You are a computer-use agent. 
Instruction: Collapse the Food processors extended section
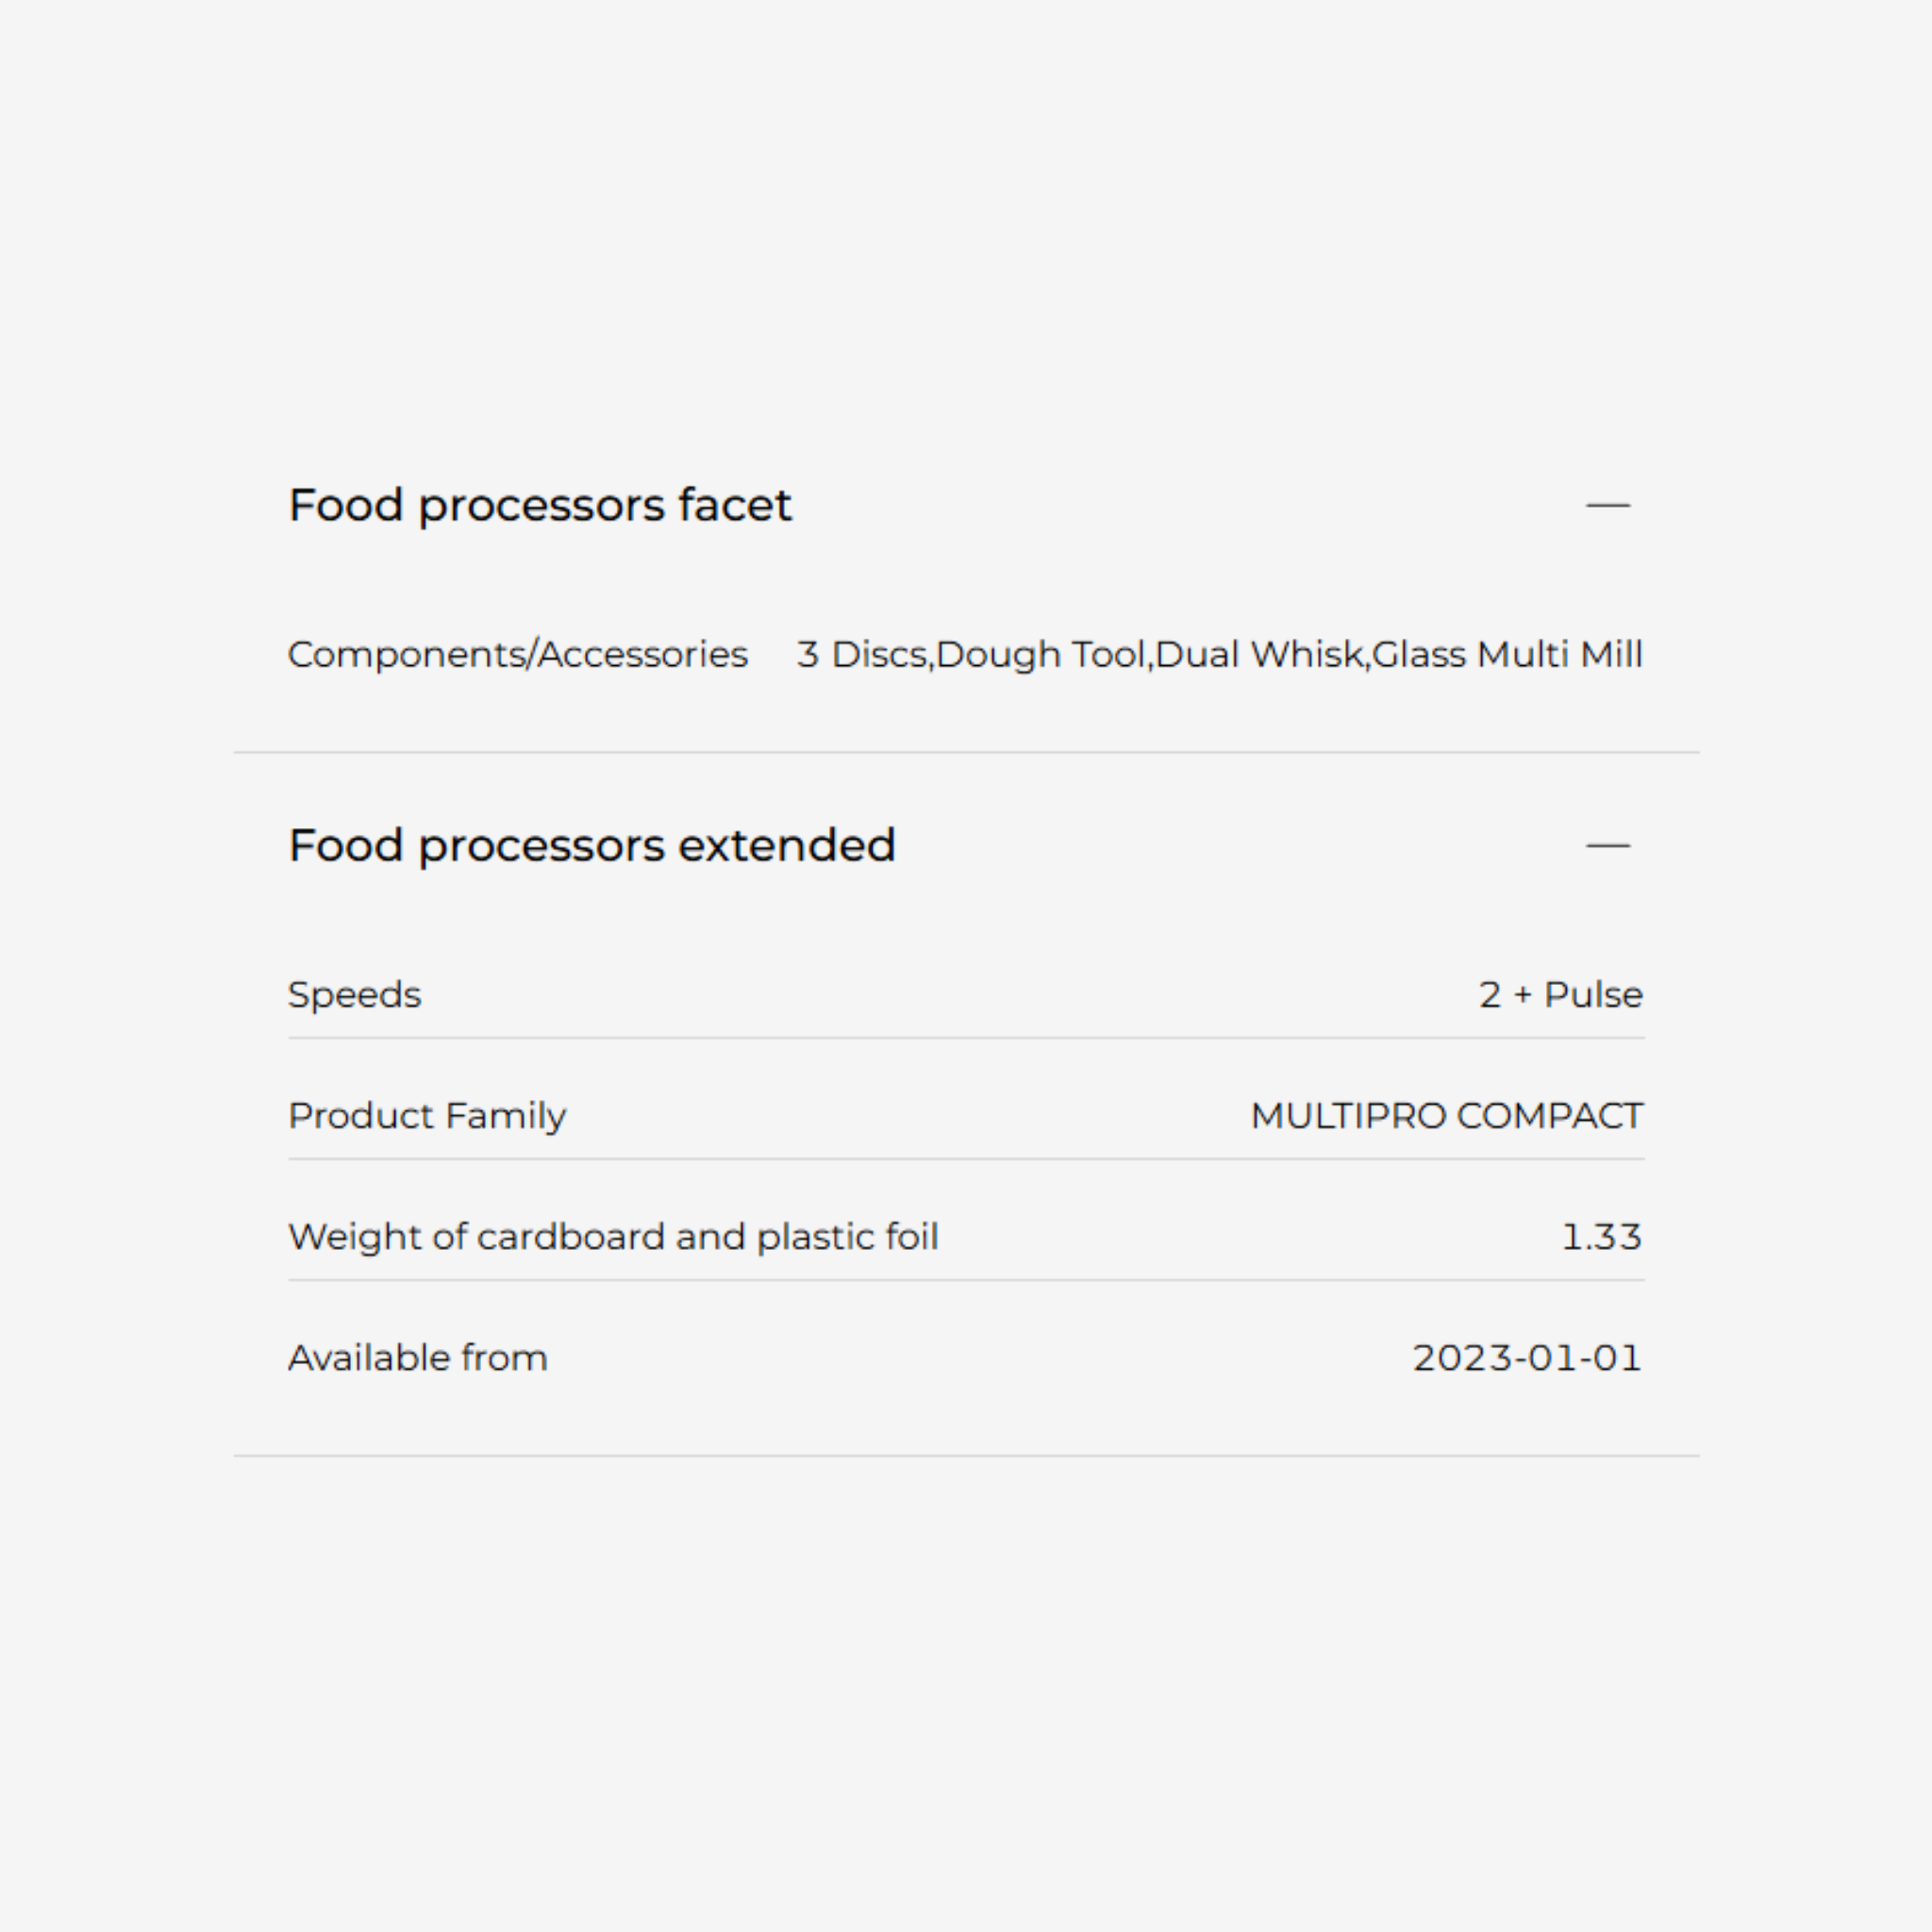1607,846
